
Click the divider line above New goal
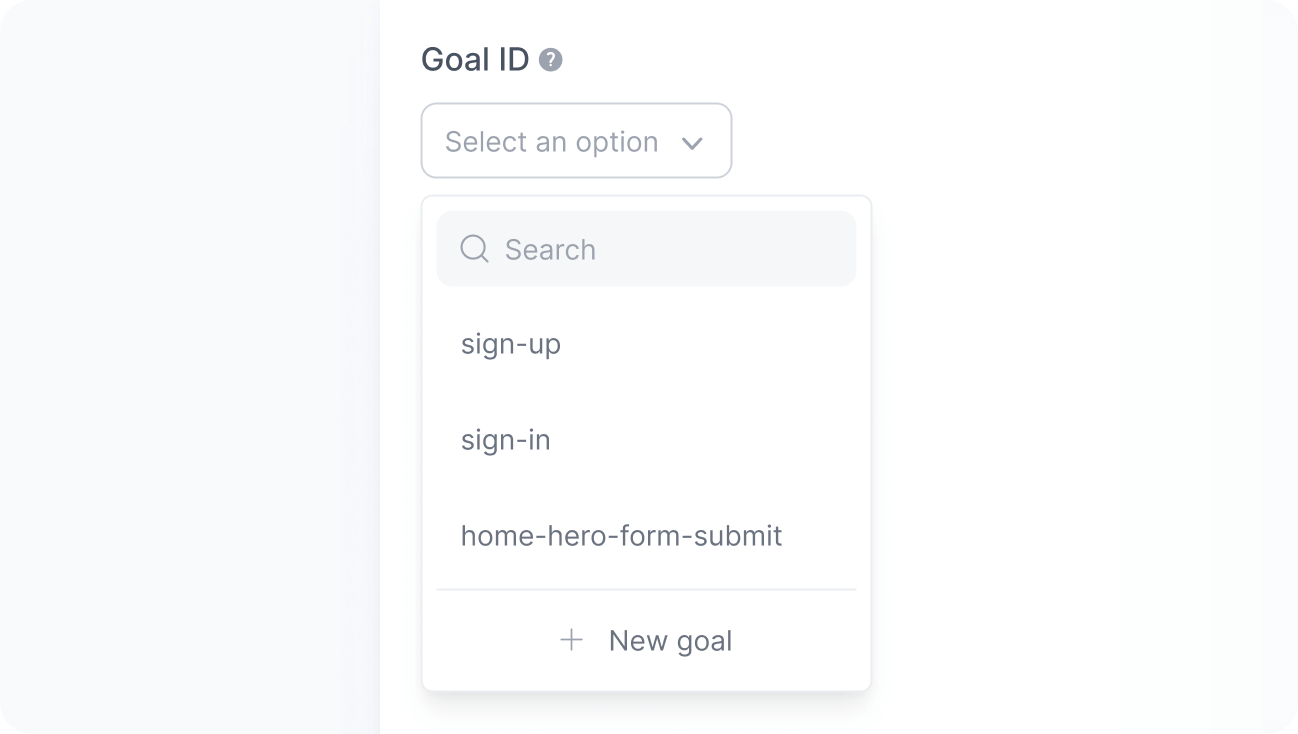(x=646, y=590)
